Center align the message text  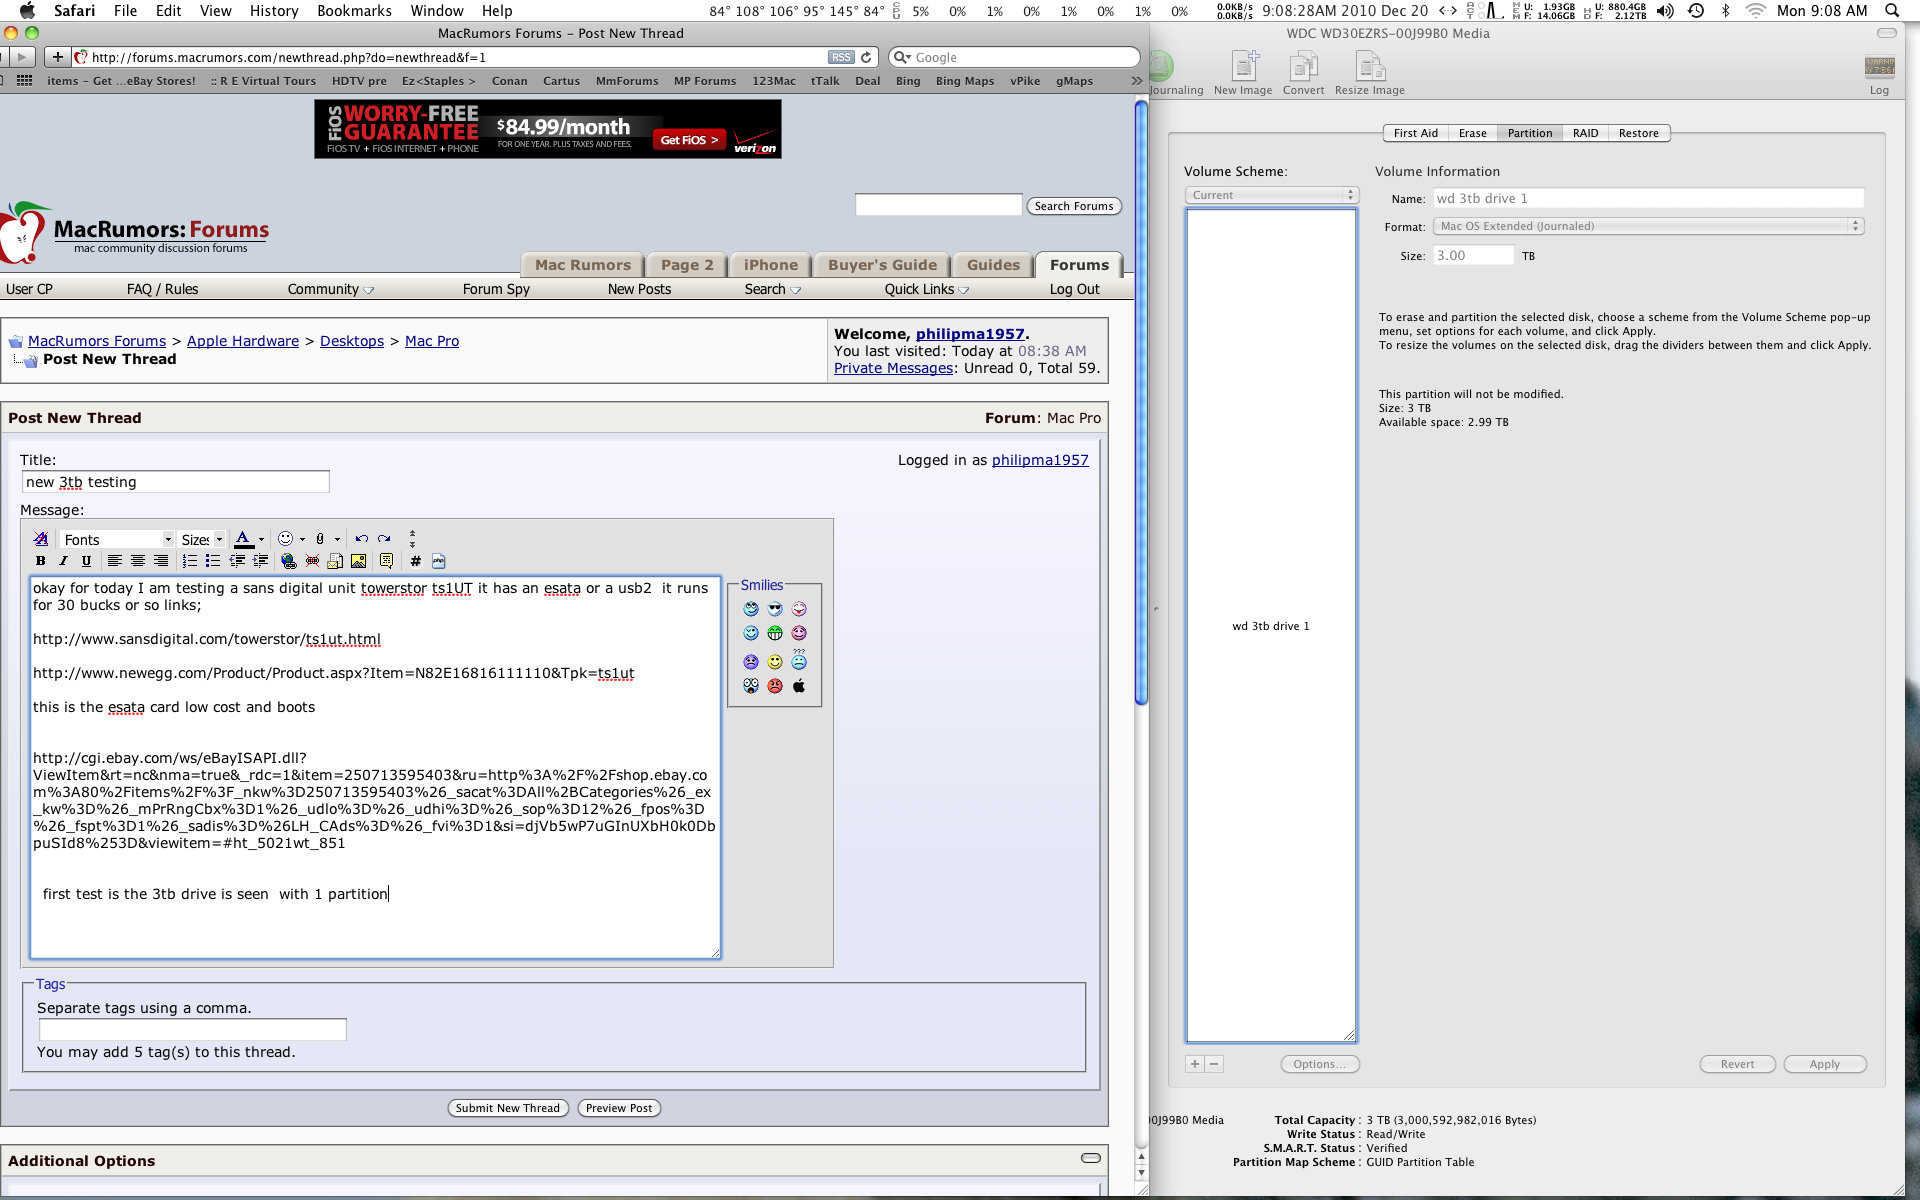tap(138, 561)
